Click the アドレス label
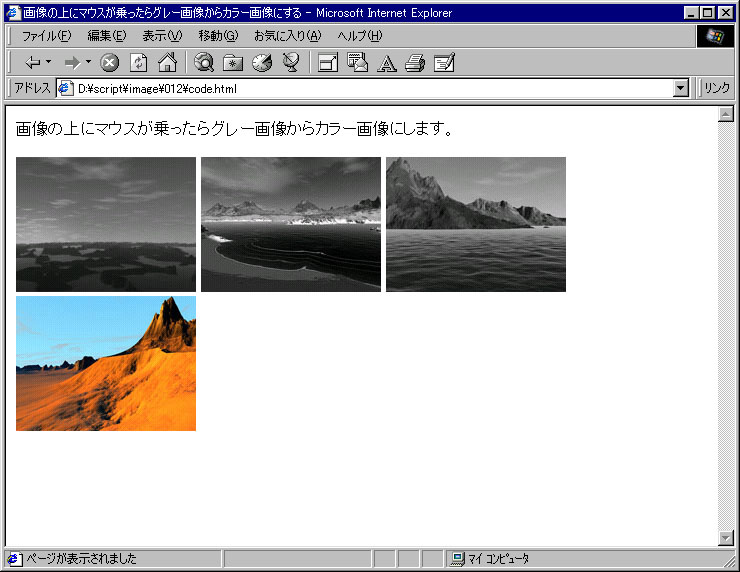This screenshot has height=572, width=740. [32, 88]
